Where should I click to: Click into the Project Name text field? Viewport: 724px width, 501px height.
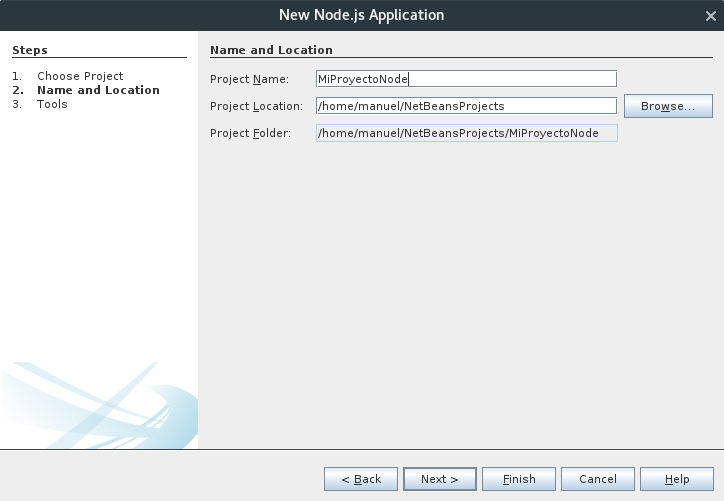click(466, 79)
